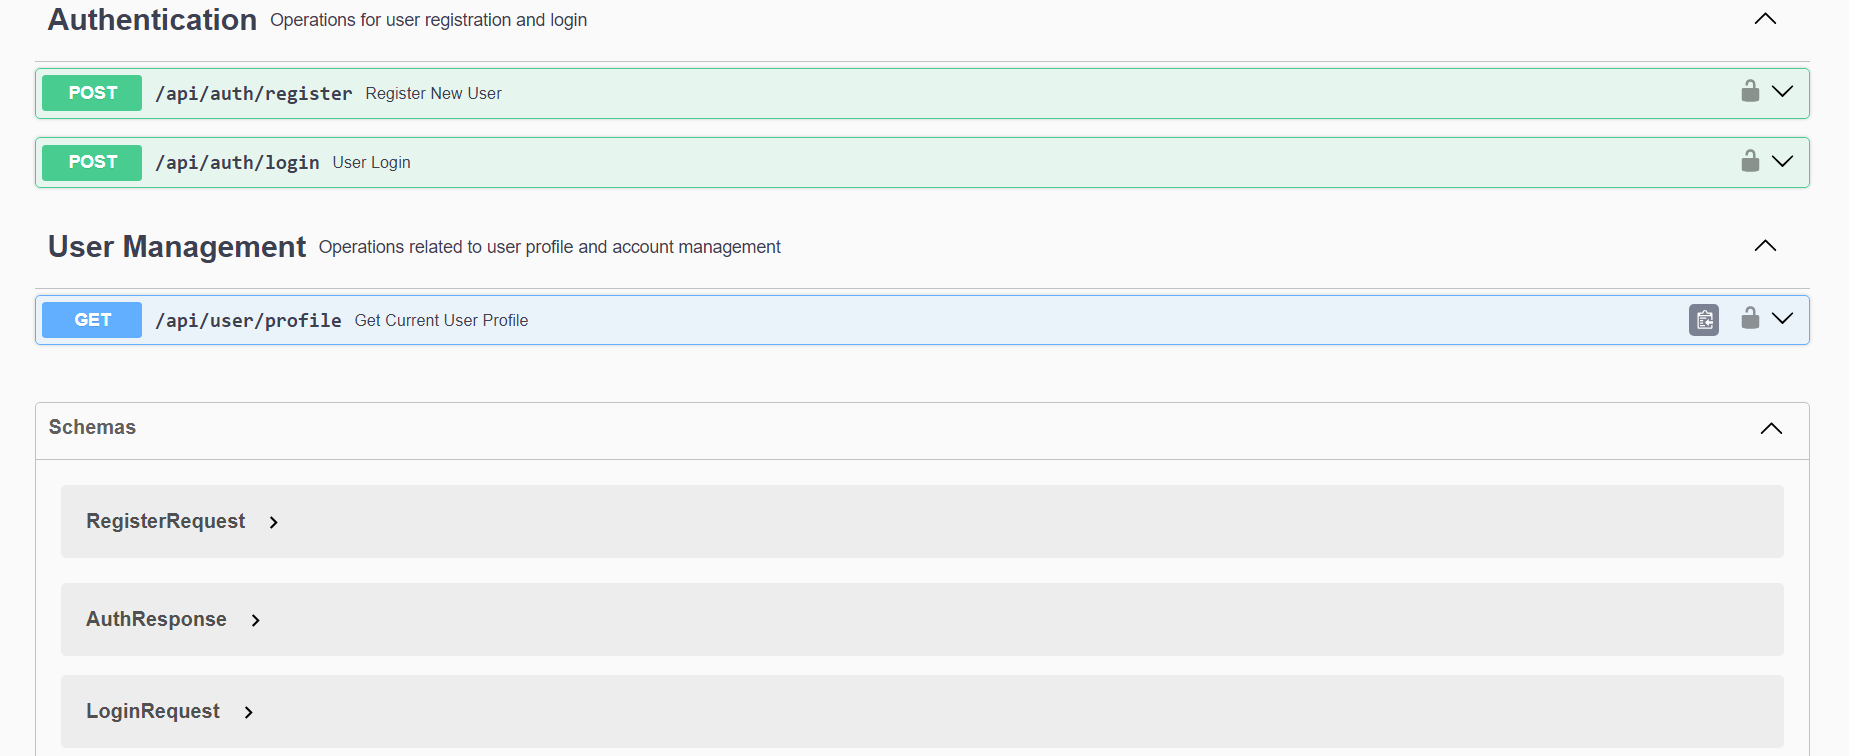This screenshot has height=756, width=1849.
Task: Expand the /api/auth/register operation chevron
Action: (x=1782, y=92)
